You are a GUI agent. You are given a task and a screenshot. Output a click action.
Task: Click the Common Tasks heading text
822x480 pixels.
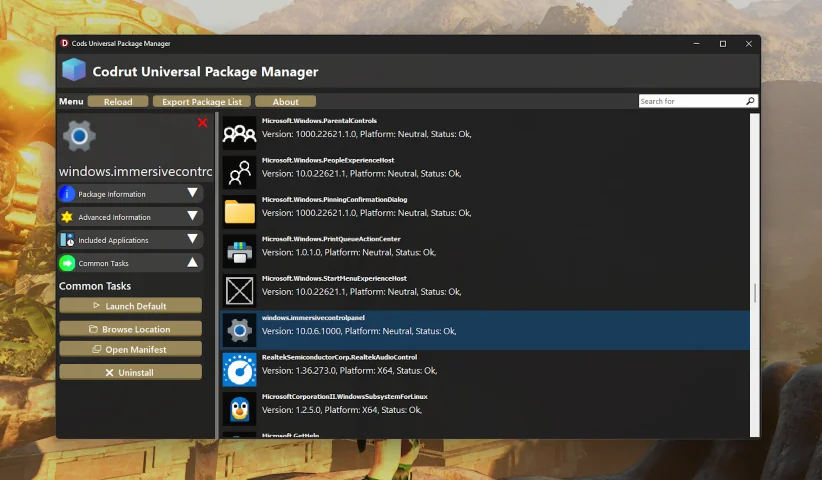click(95, 286)
